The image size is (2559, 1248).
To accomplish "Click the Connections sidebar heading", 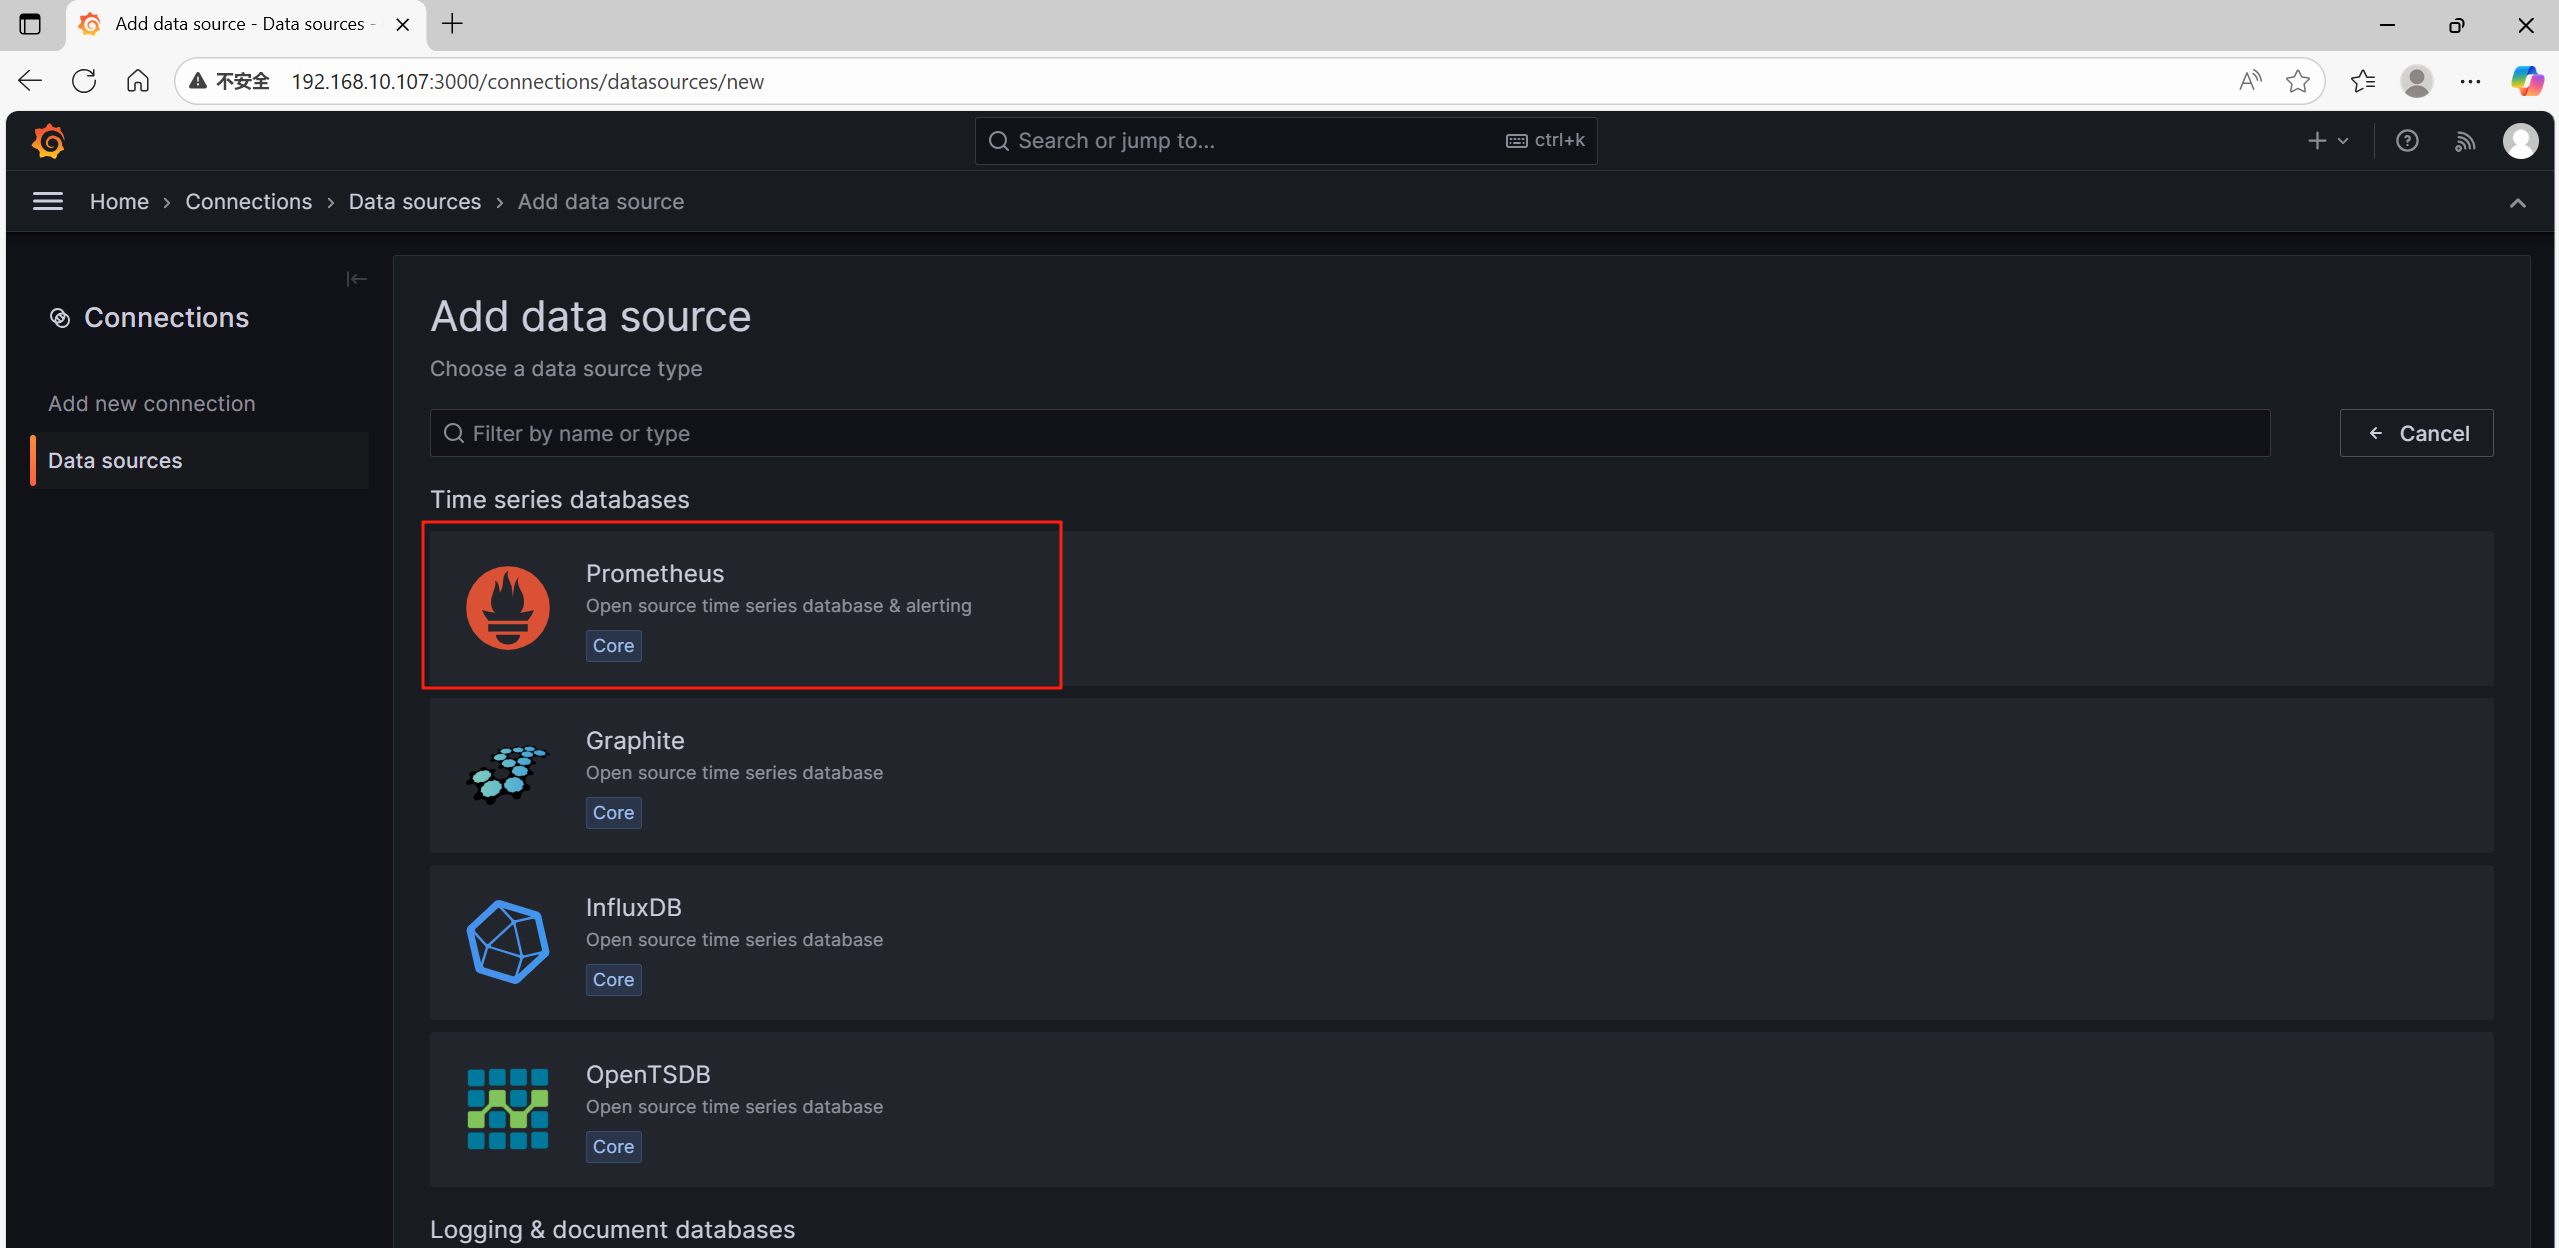I will tap(166, 318).
